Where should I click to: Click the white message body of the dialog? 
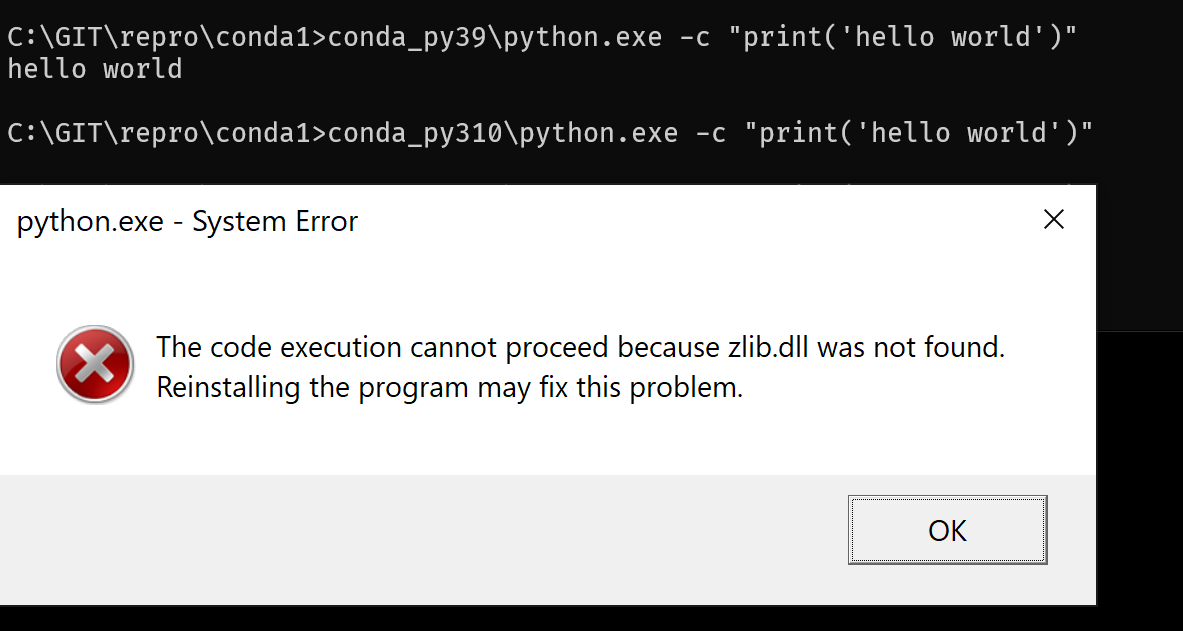tap(550, 440)
